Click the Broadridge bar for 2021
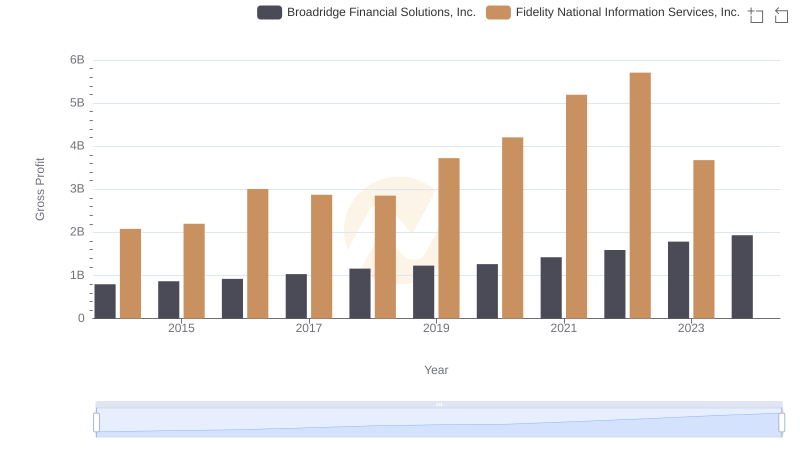 (551, 288)
